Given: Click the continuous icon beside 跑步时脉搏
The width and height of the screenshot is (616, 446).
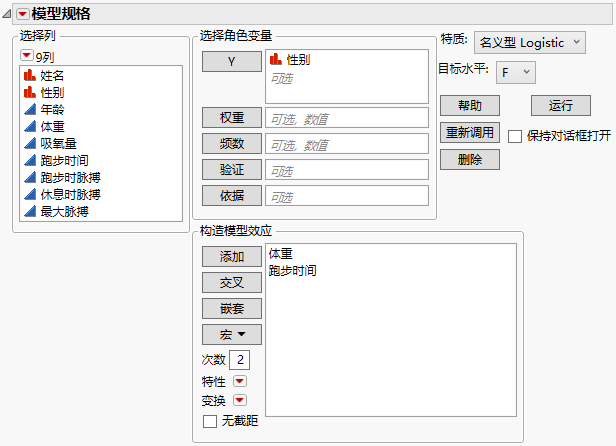Looking at the screenshot, I should point(30,177).
